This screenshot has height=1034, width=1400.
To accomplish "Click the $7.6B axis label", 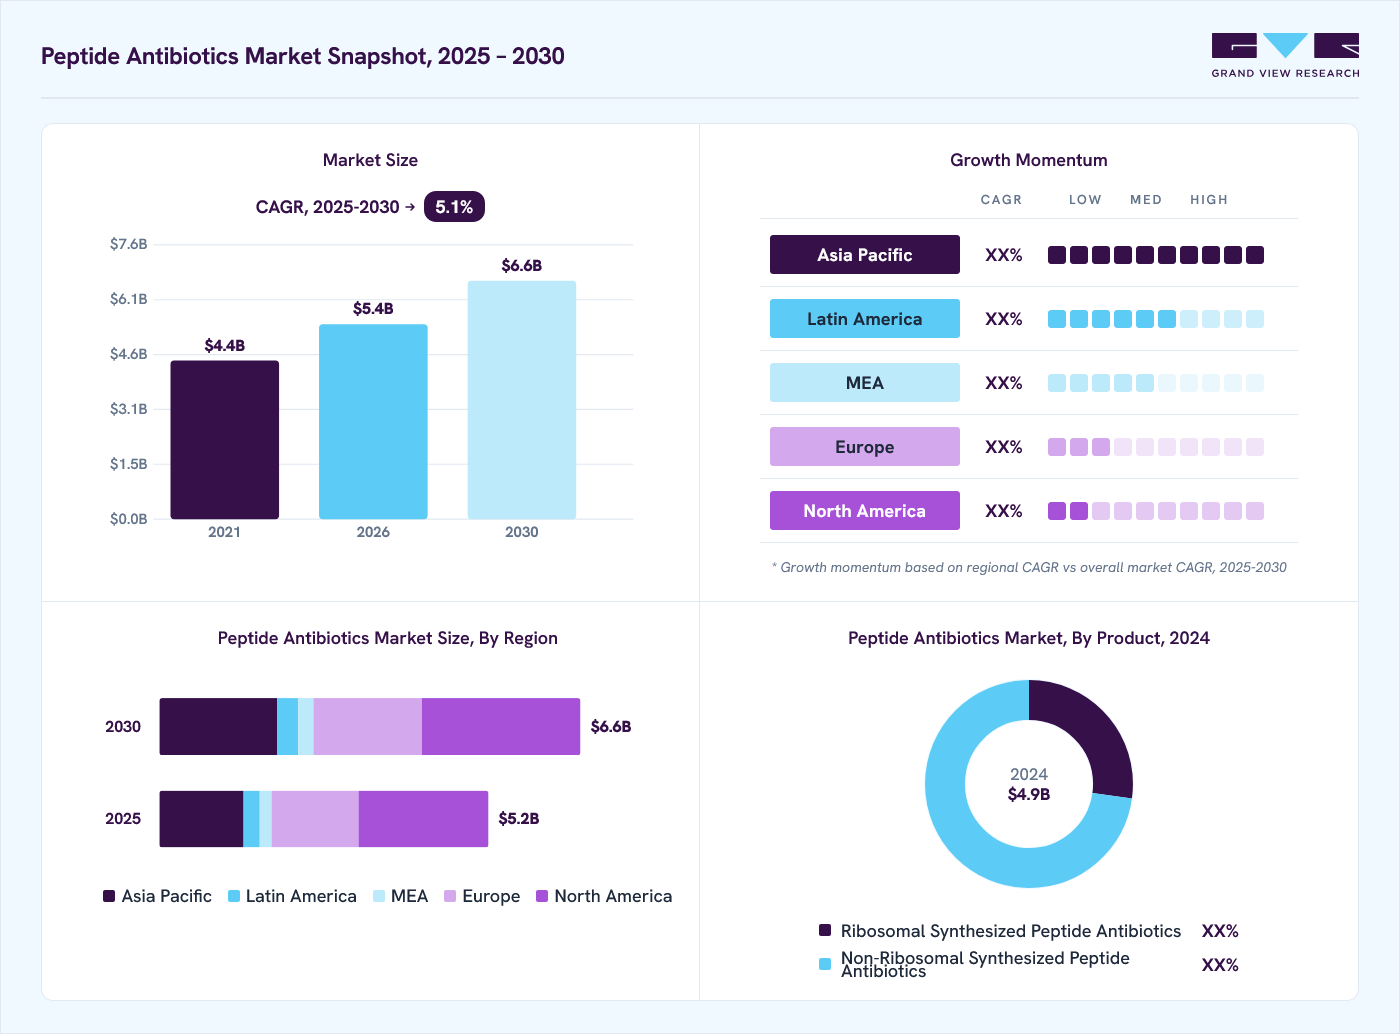I will pyautogui.click(x=129, y=244).
